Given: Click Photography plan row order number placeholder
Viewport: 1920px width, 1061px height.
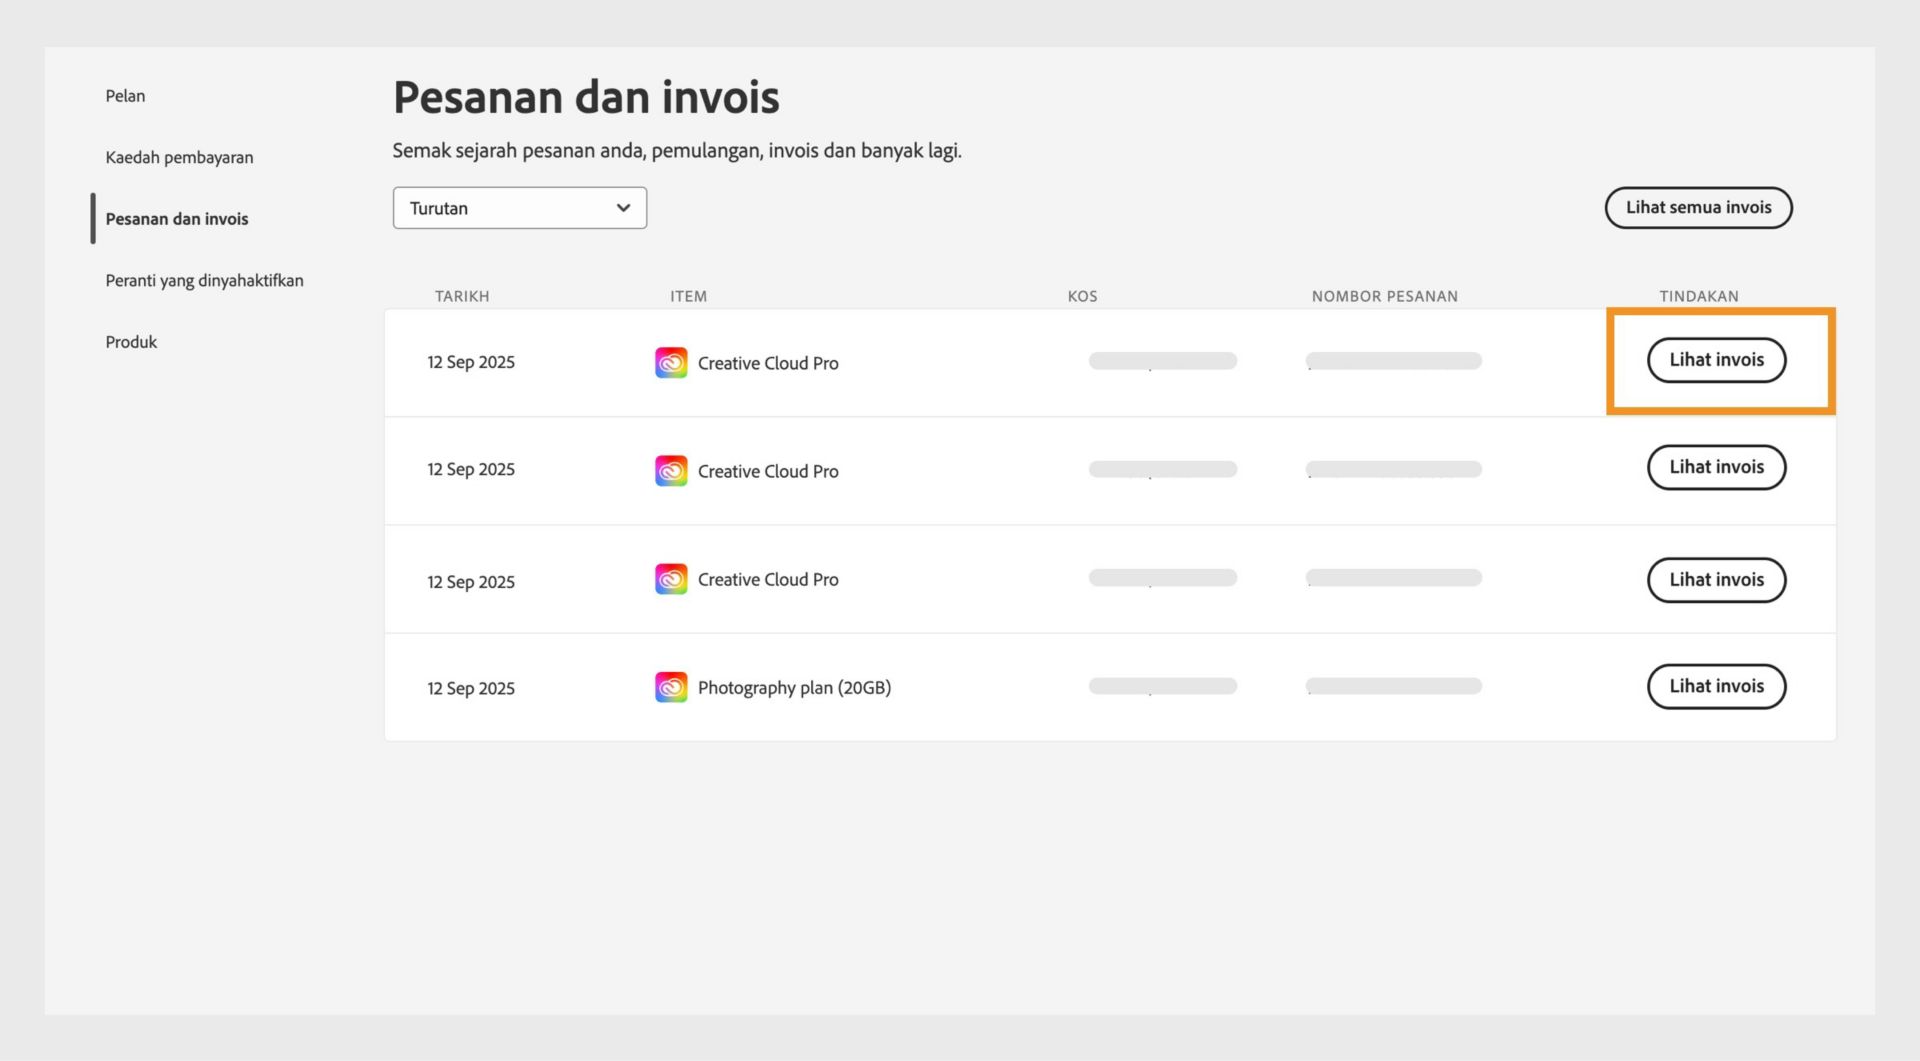Looking at the screenshot, I should [1393, 686].
